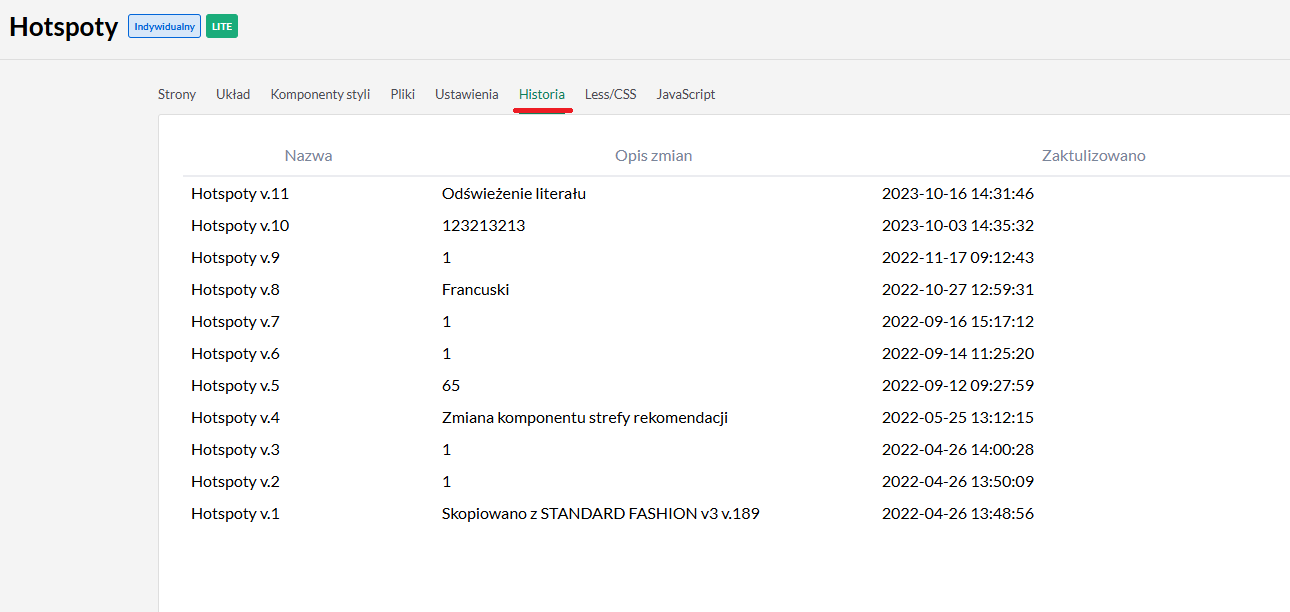Screen dimensions: 1290x612
Task: Switch to the JavaScript tab
Action: (686, 94)
